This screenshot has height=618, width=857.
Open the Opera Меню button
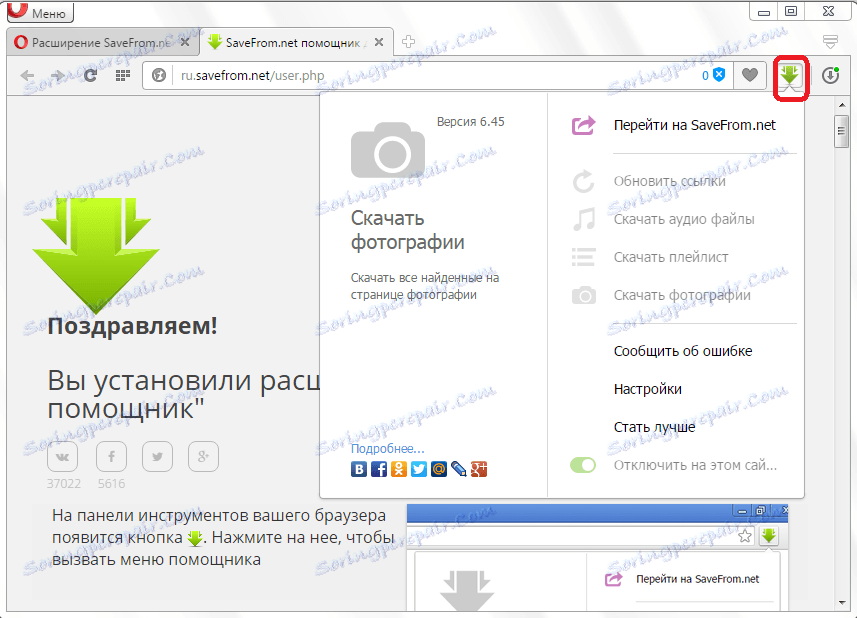(x=38, y=12)
